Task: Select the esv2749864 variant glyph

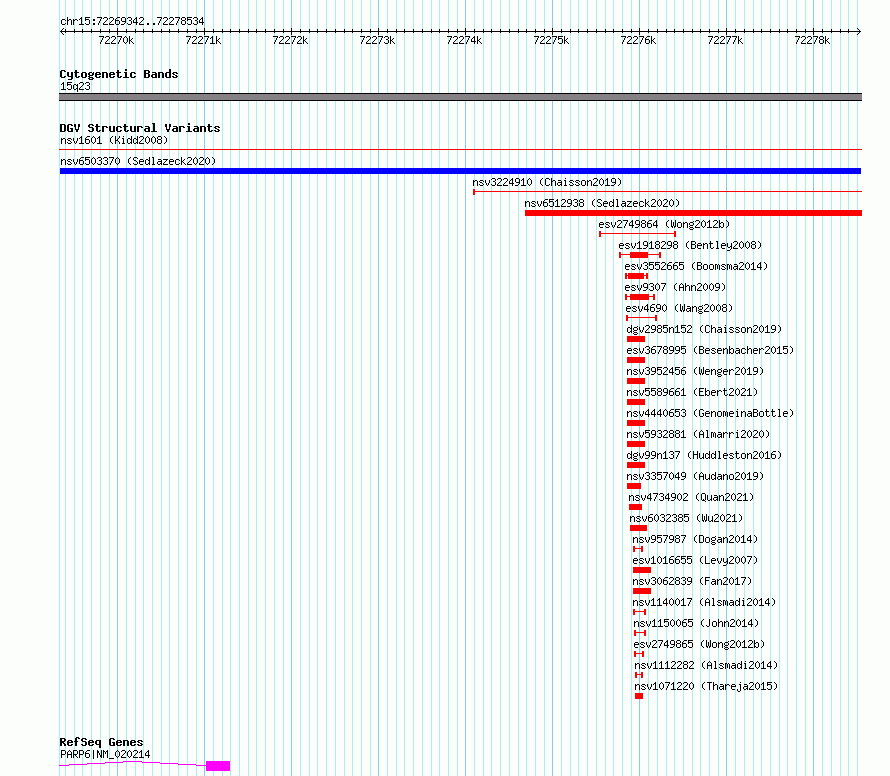Action: click(x=637, y=234)
